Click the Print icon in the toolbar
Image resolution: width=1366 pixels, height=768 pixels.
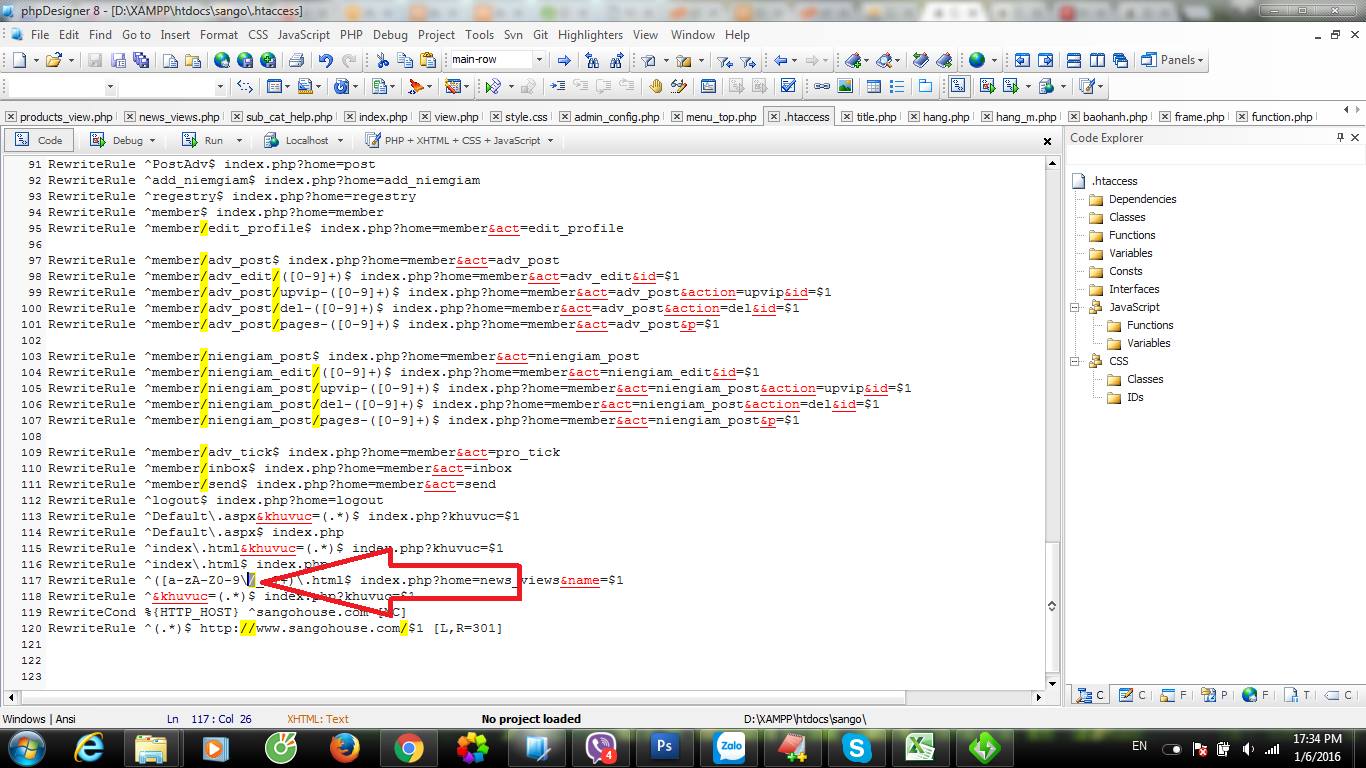click(297, 60)
